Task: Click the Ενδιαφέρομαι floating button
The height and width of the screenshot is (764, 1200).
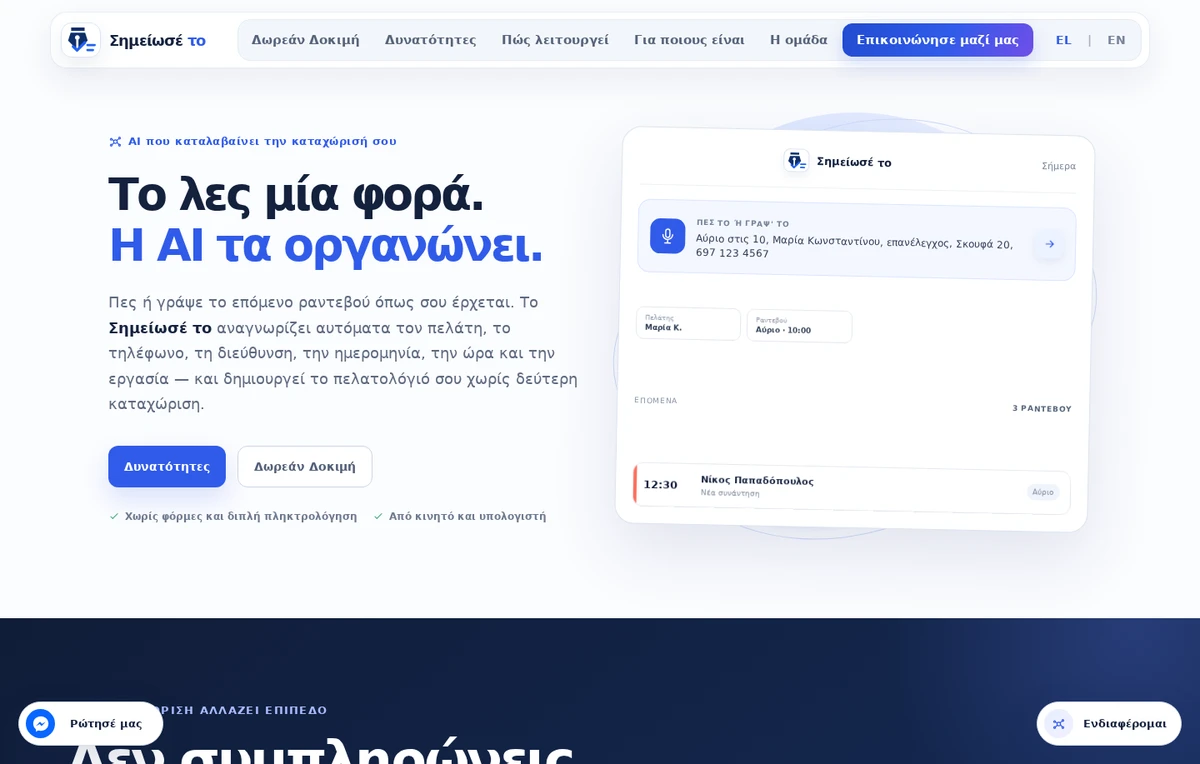Action: pyautogui.click(x=1109, y=723)
